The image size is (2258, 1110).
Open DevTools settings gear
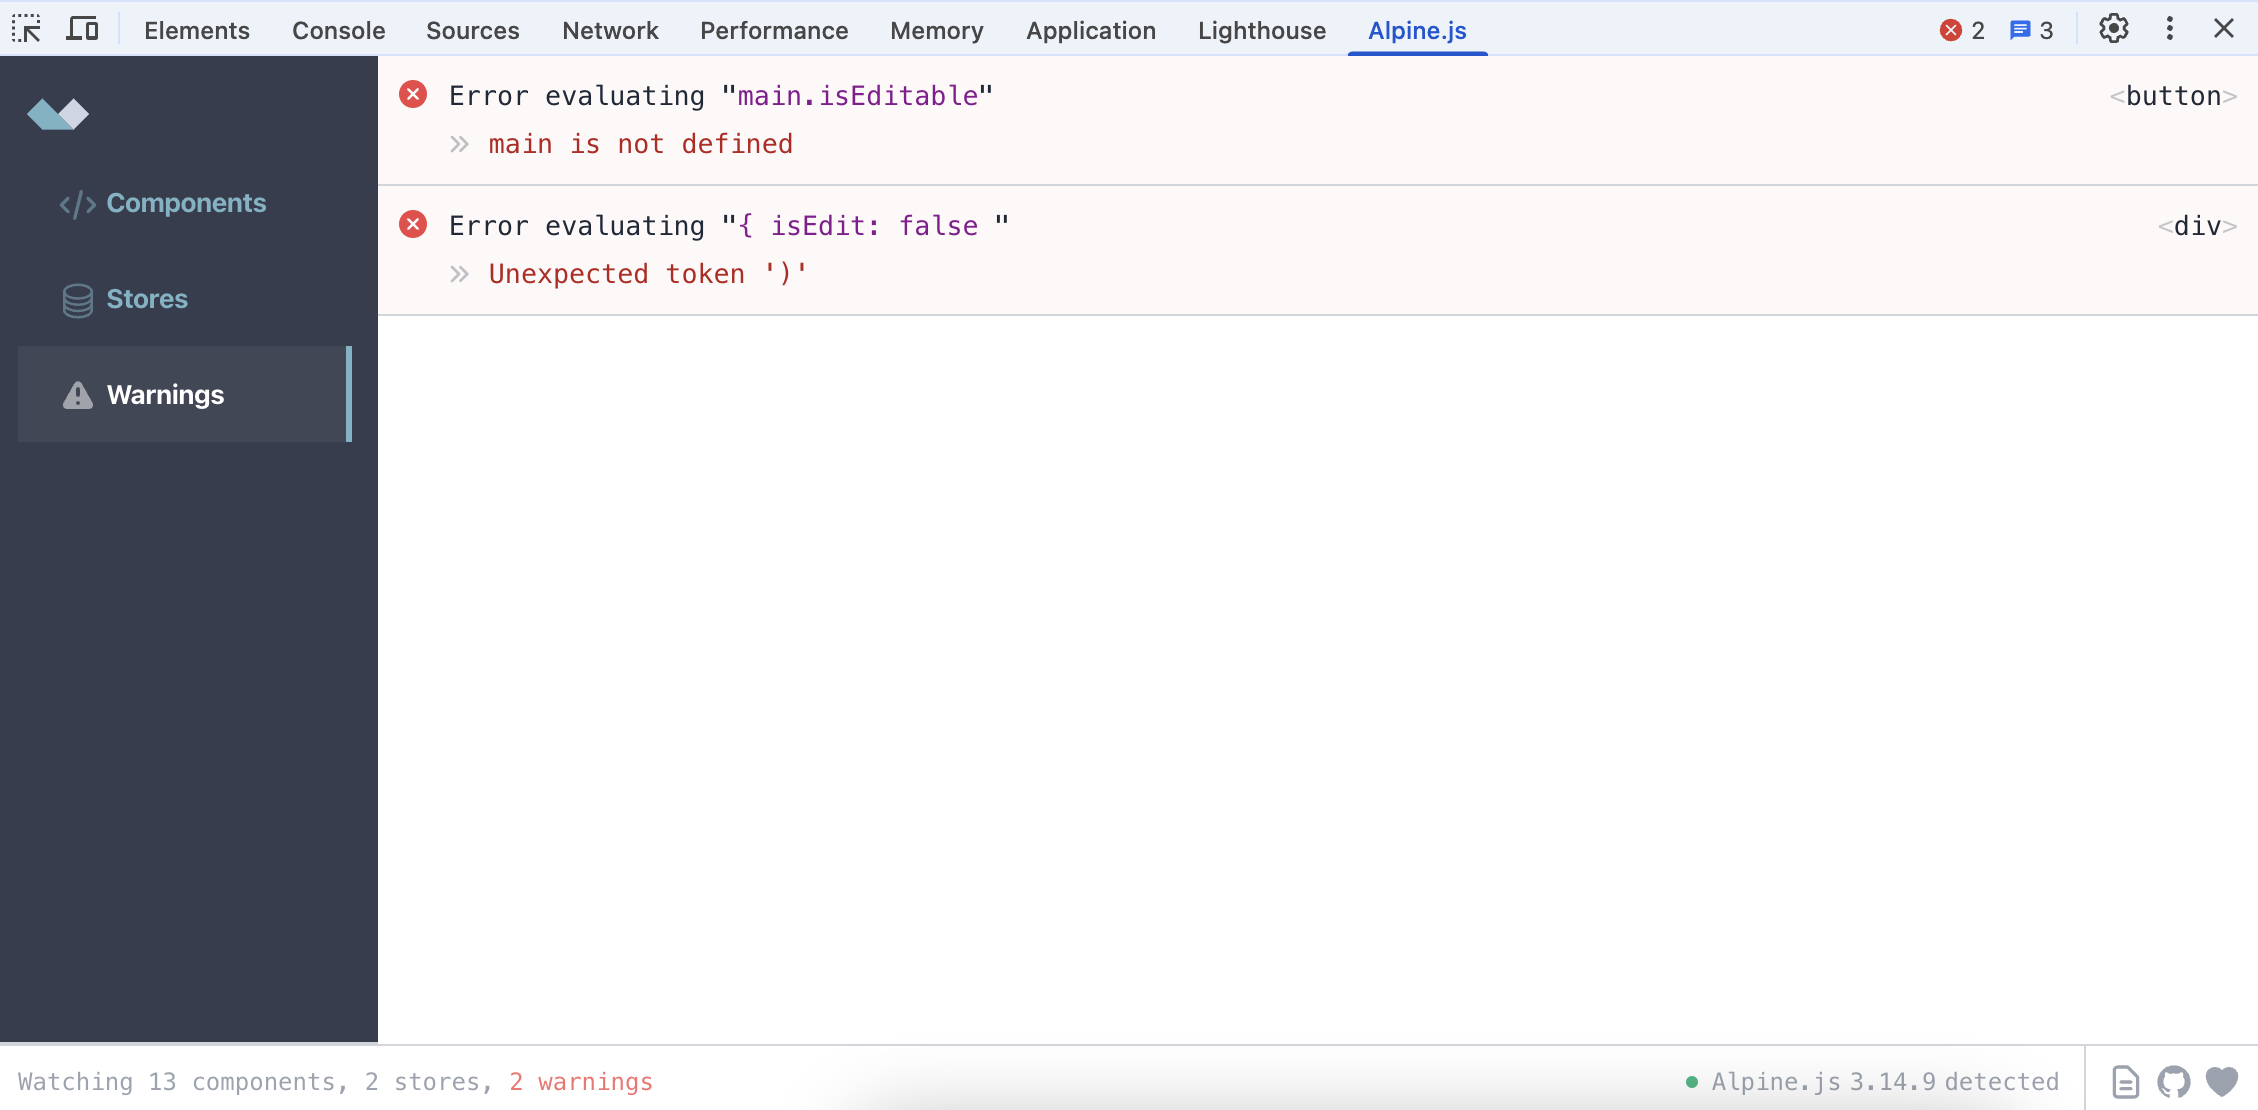coord(2114,29)
